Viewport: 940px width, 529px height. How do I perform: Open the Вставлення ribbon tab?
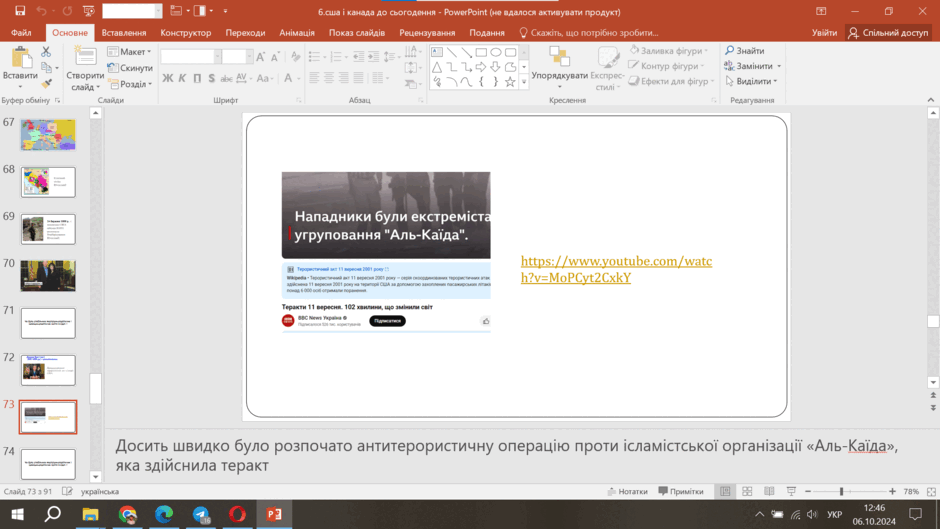[124, 32]
